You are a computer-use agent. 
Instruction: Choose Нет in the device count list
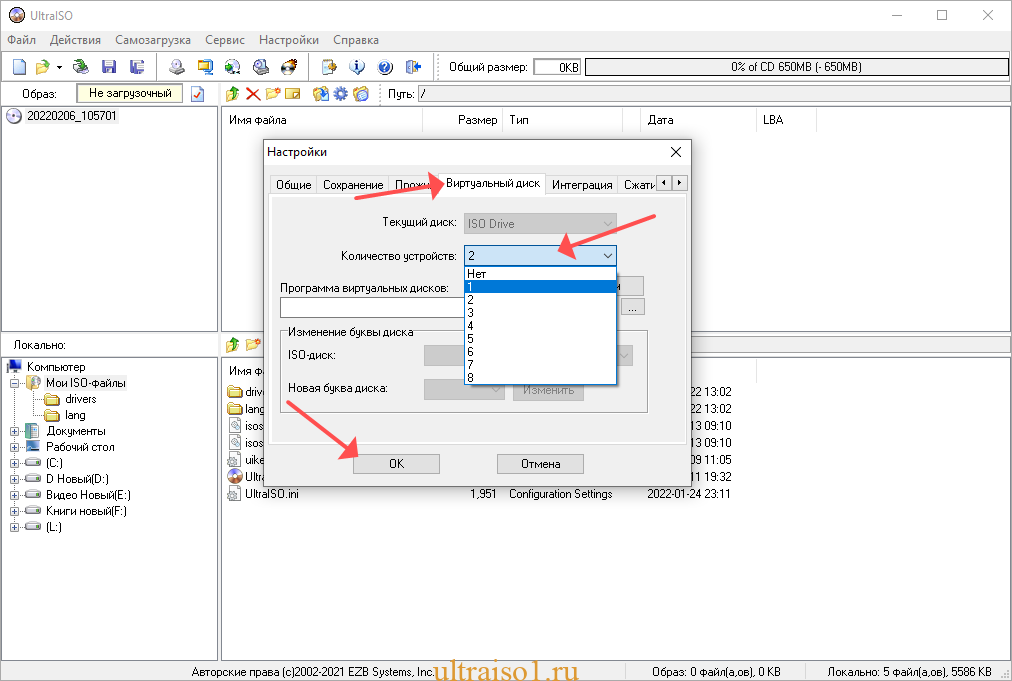[x=540, y=274]
